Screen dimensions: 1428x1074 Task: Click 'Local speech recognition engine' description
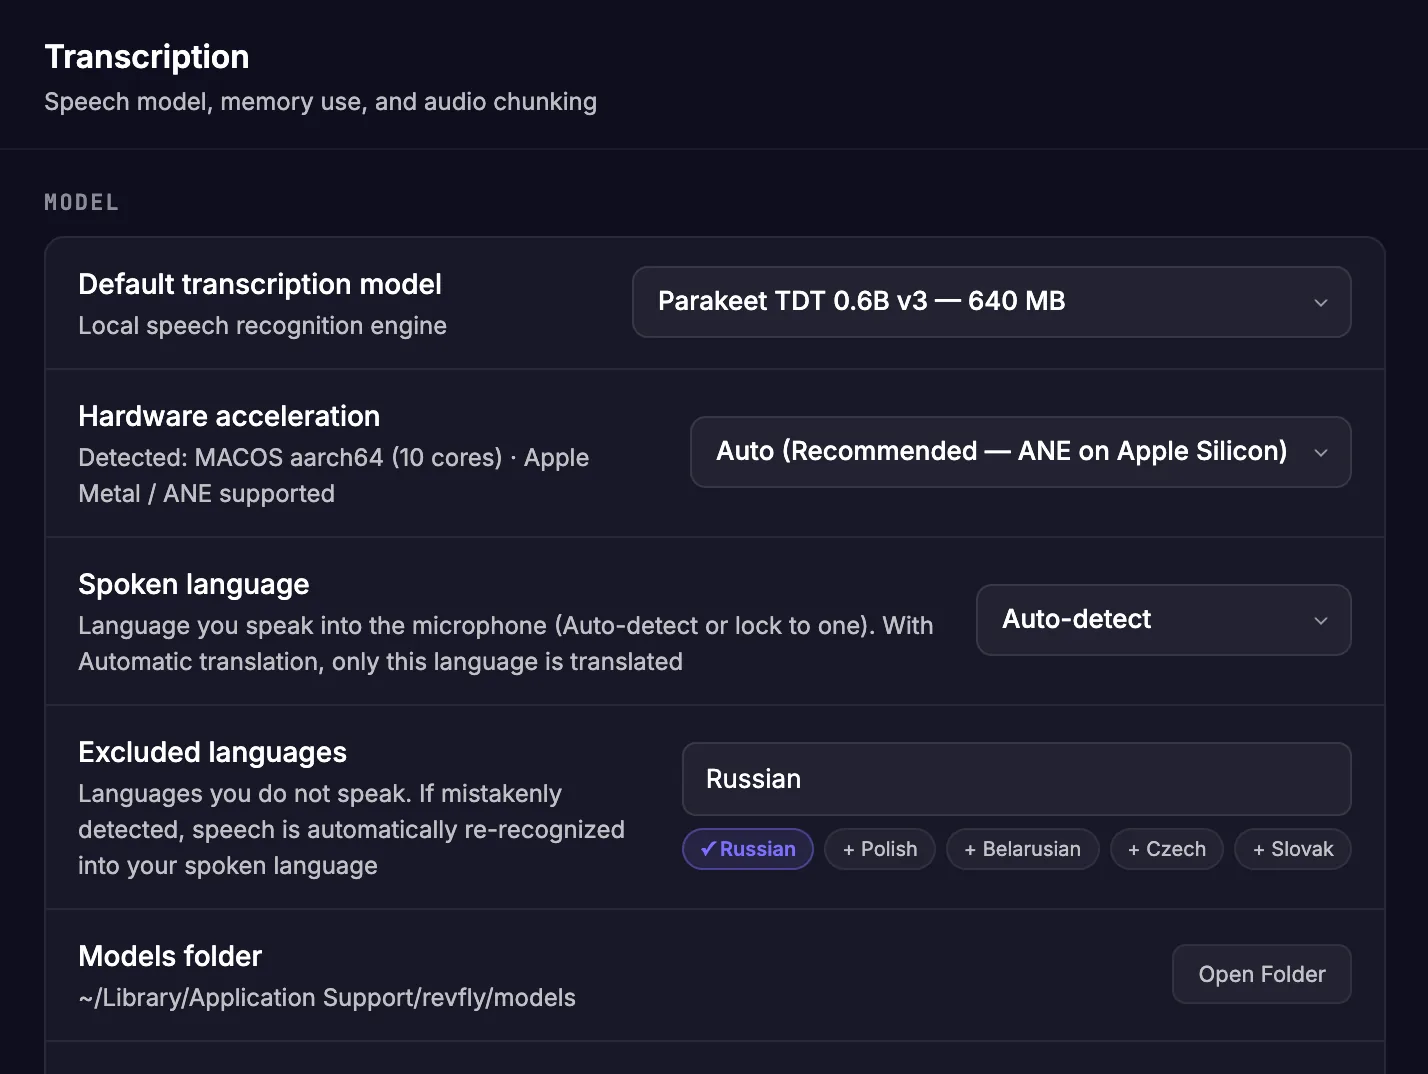point(262,326)
